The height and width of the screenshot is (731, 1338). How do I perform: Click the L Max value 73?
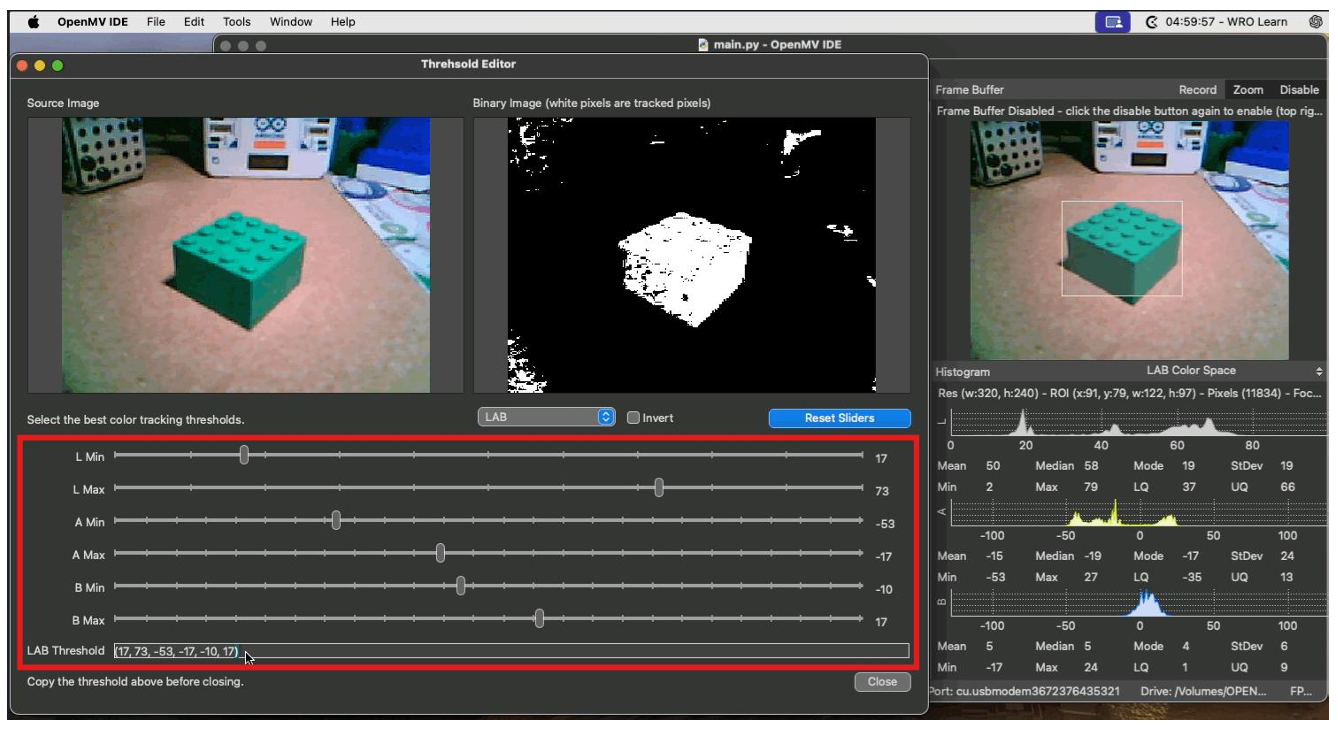point(881,492)
